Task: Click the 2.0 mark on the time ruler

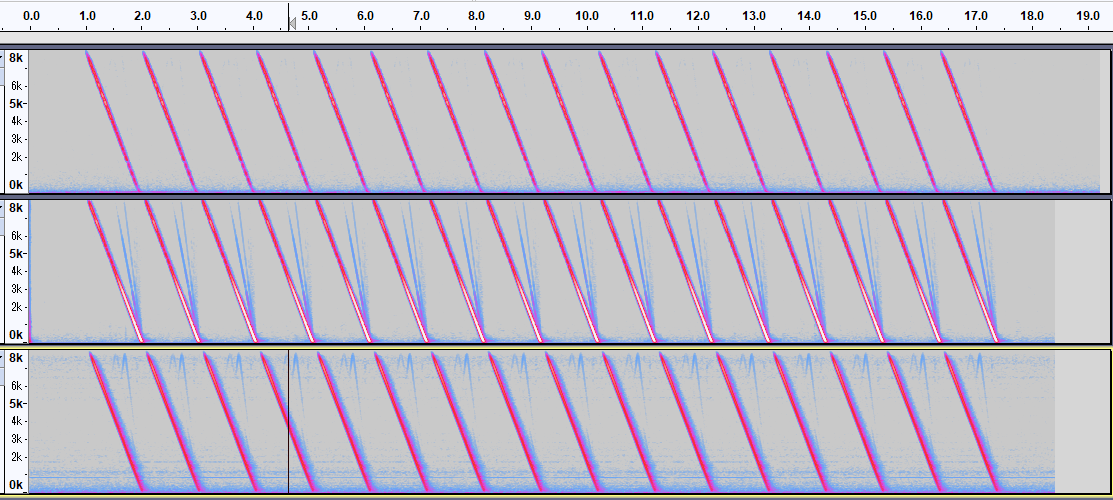Action: coord(143,15)
